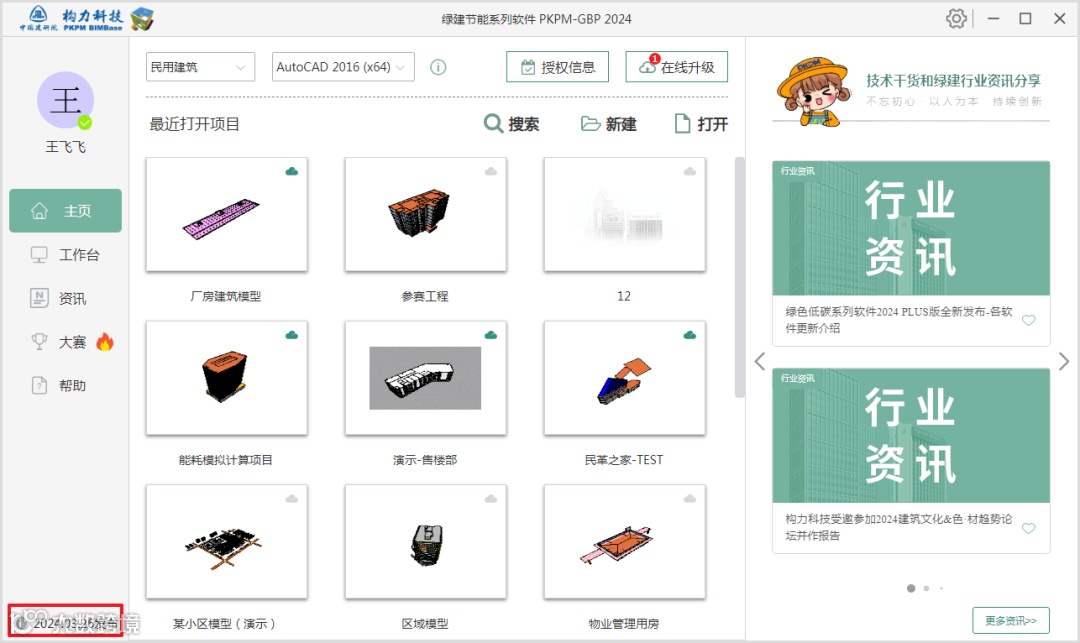Viewport: 1080px width, 643px height.
Task: Maximize the PKPM-GBP window
Action: 1026,19
